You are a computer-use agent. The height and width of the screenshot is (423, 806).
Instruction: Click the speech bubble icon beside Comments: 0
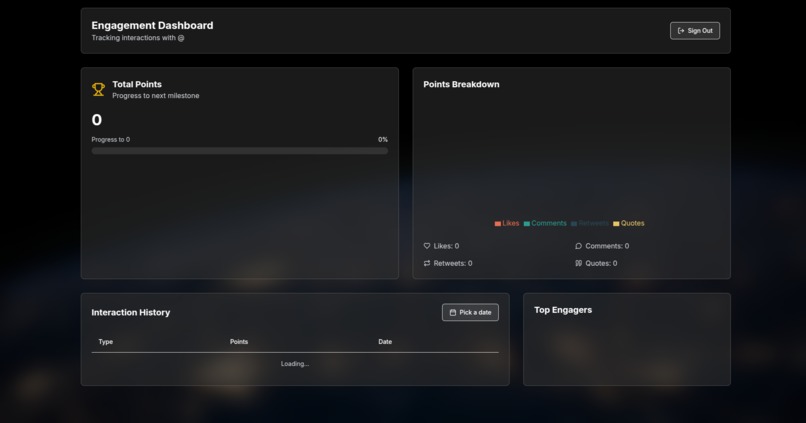pos(578,246)
